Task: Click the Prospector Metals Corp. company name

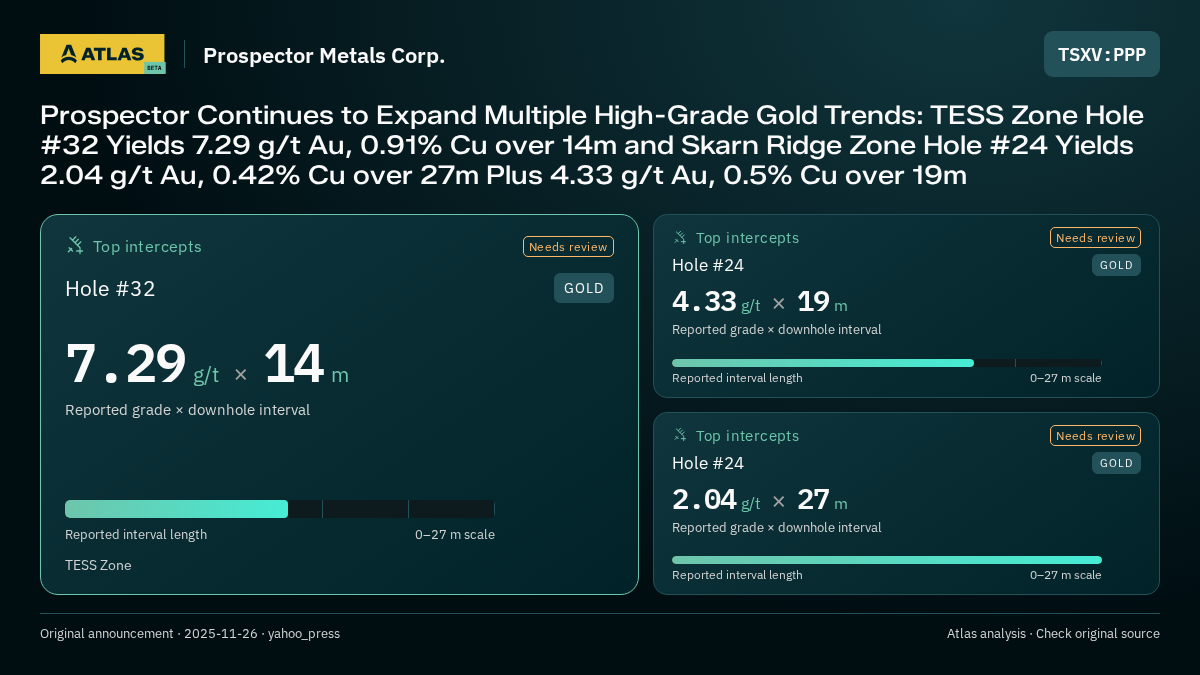Action: 324,56
